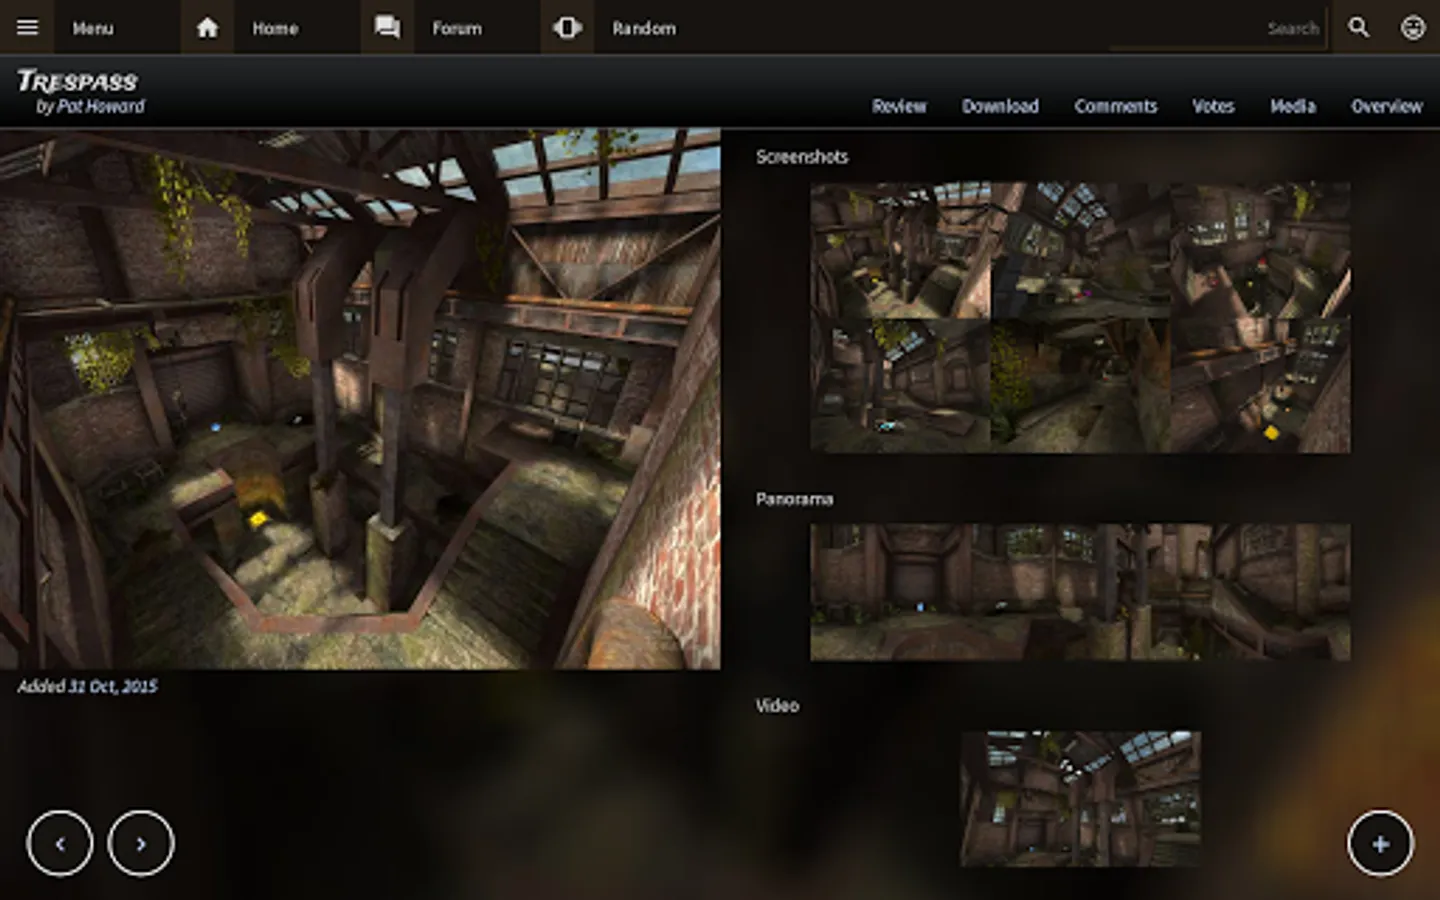Switch to the Overview tab
This screenshot has width=1440, height=900.
click(x=1386, y=106)
